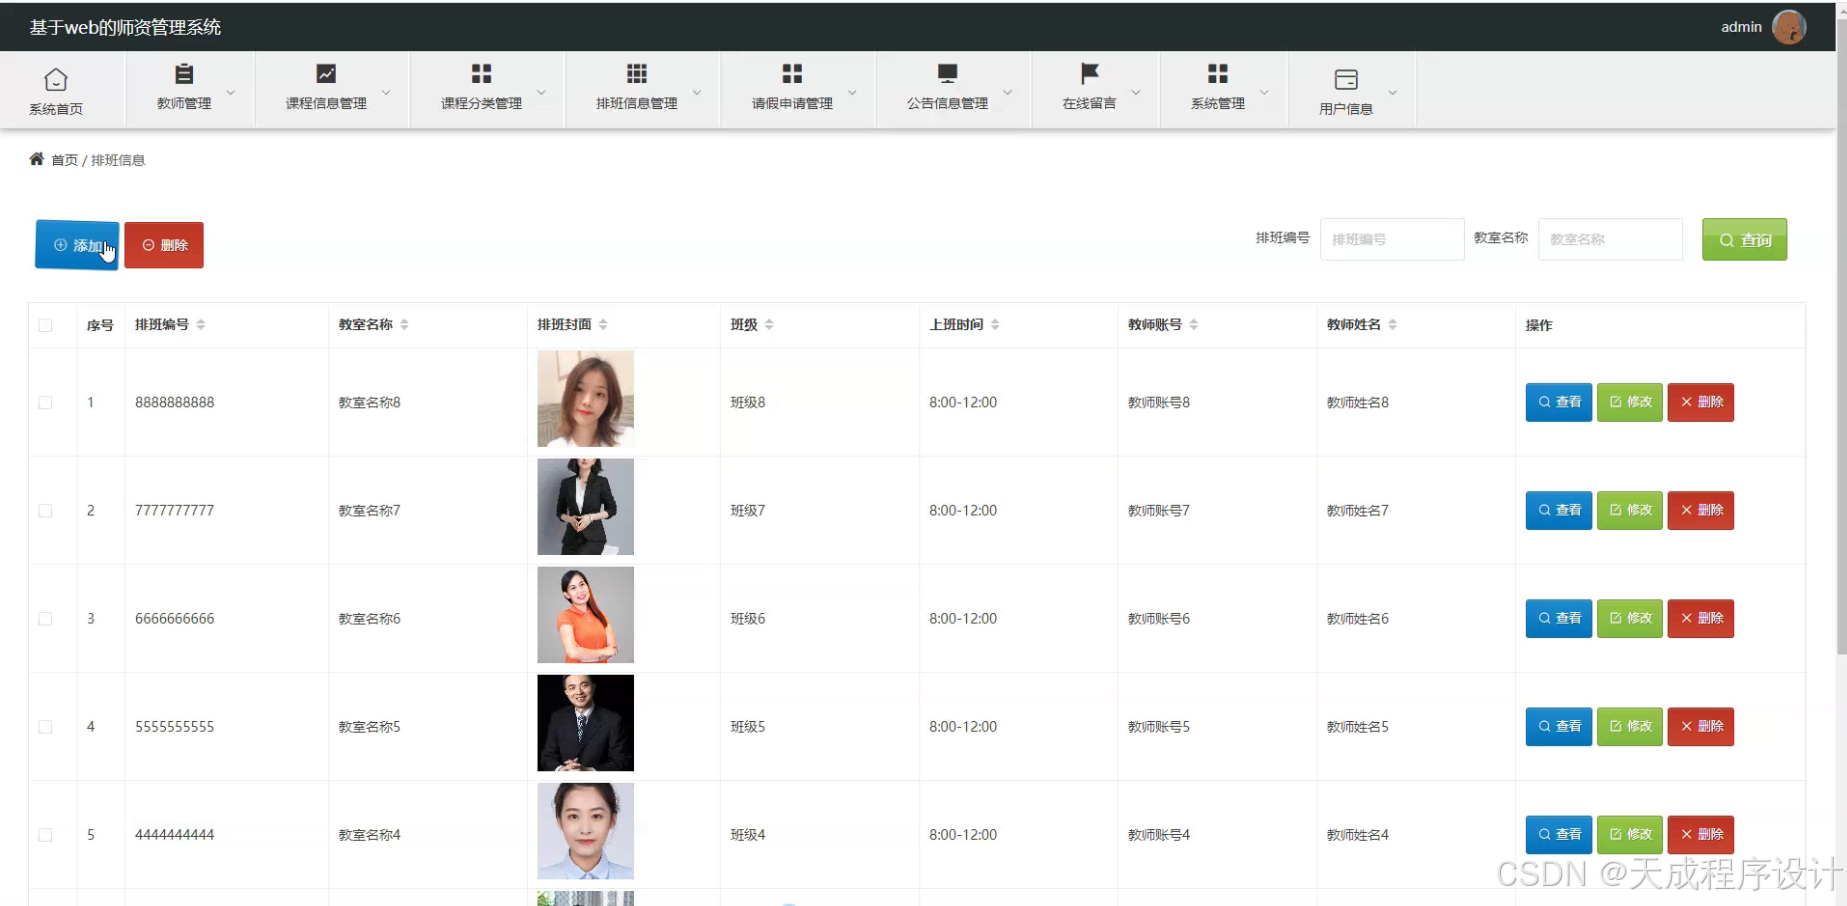Click the 公告信息管理 monitor icon
This screenshot has height=906, width=1847.
947,74
